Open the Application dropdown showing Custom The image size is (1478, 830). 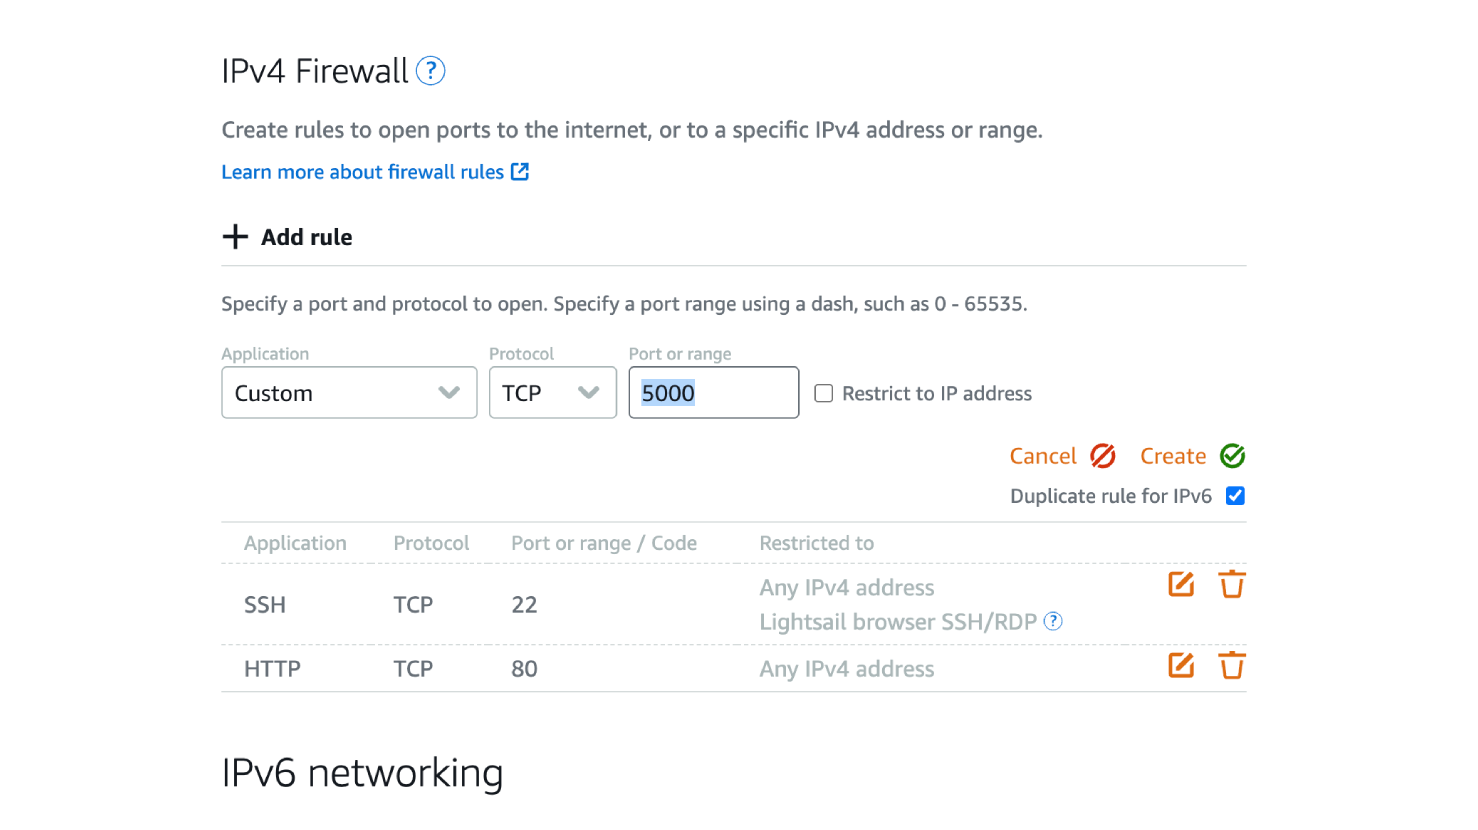(349, 393)
